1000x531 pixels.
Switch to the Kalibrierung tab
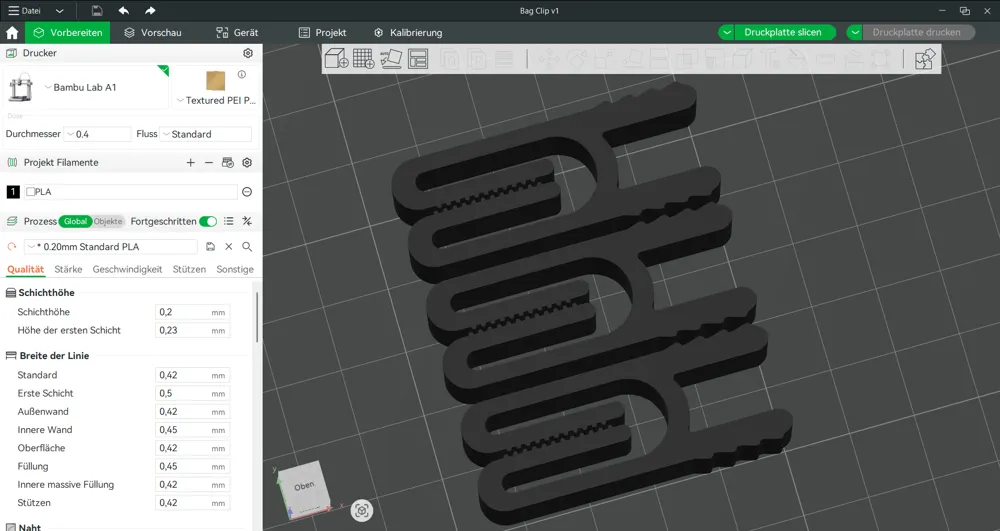click(408, 33)
